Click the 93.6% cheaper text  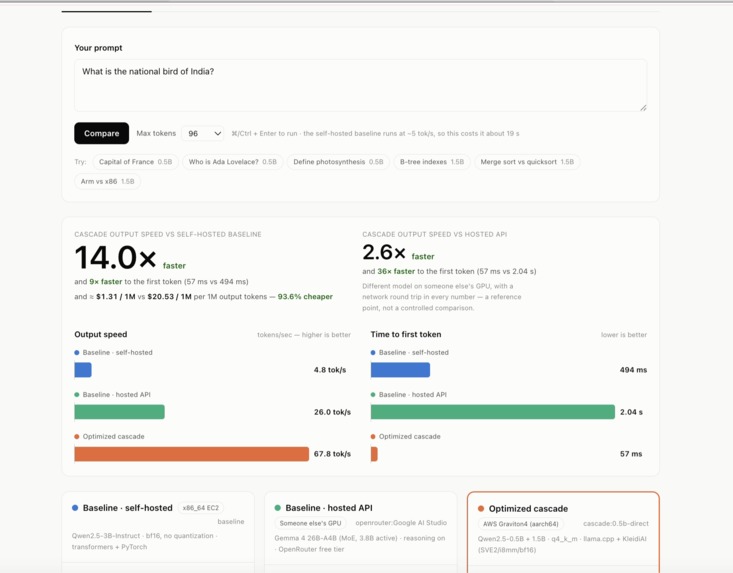click(x=305, y=296)
